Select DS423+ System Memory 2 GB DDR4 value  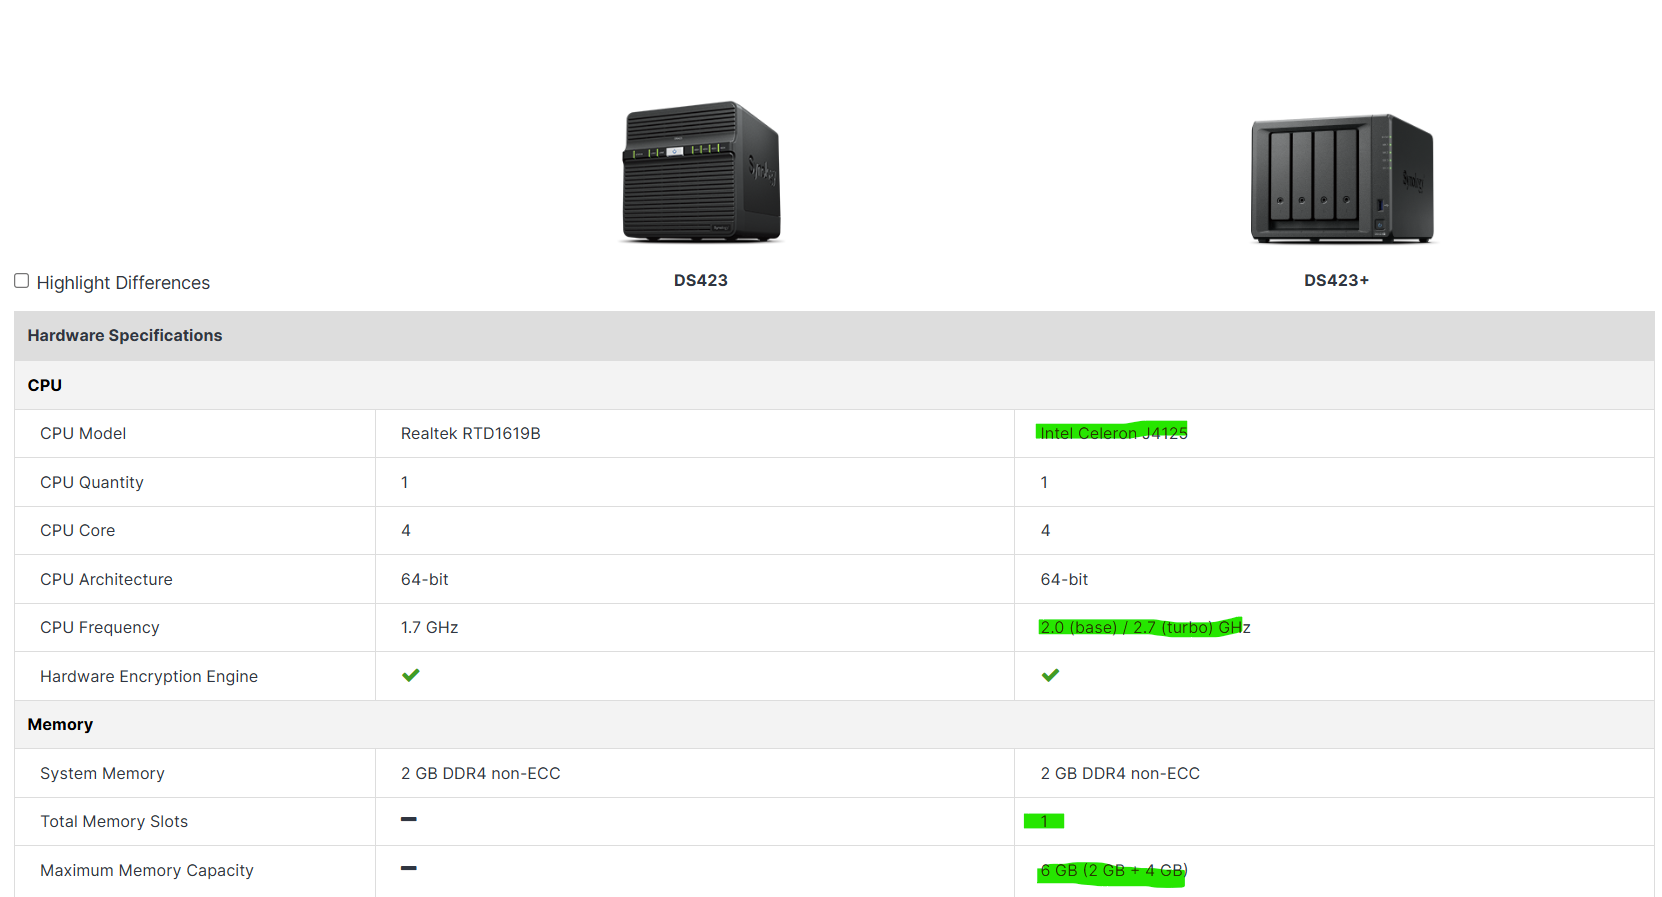[1120, 774]
